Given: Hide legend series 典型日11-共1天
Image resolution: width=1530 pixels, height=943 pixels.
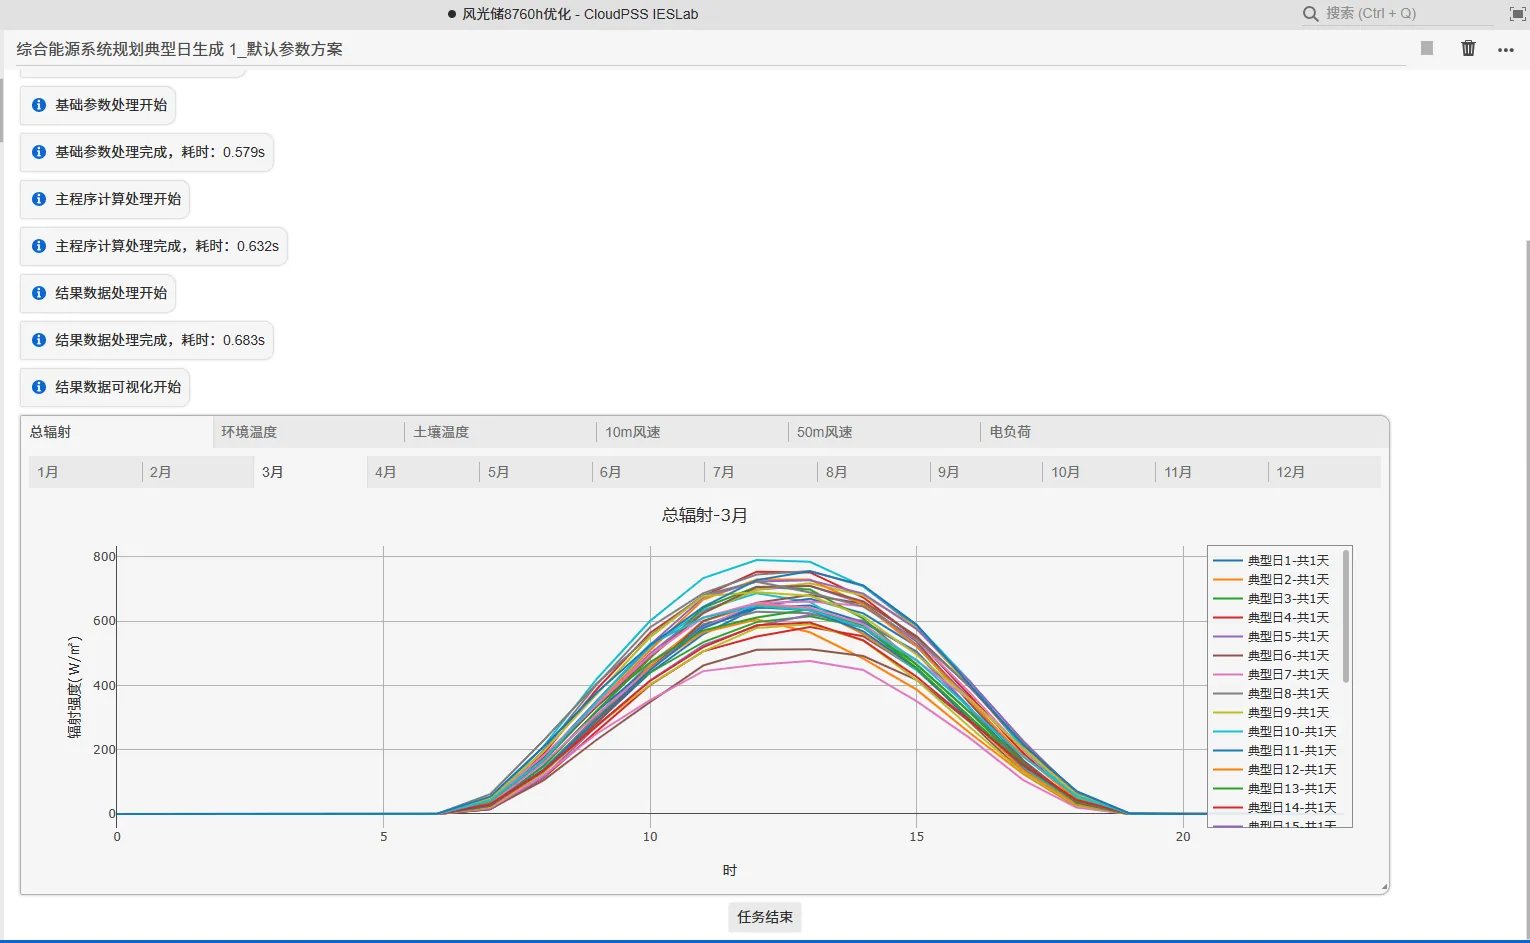Looking at the screenshot, I should [x=1274, y=751].
